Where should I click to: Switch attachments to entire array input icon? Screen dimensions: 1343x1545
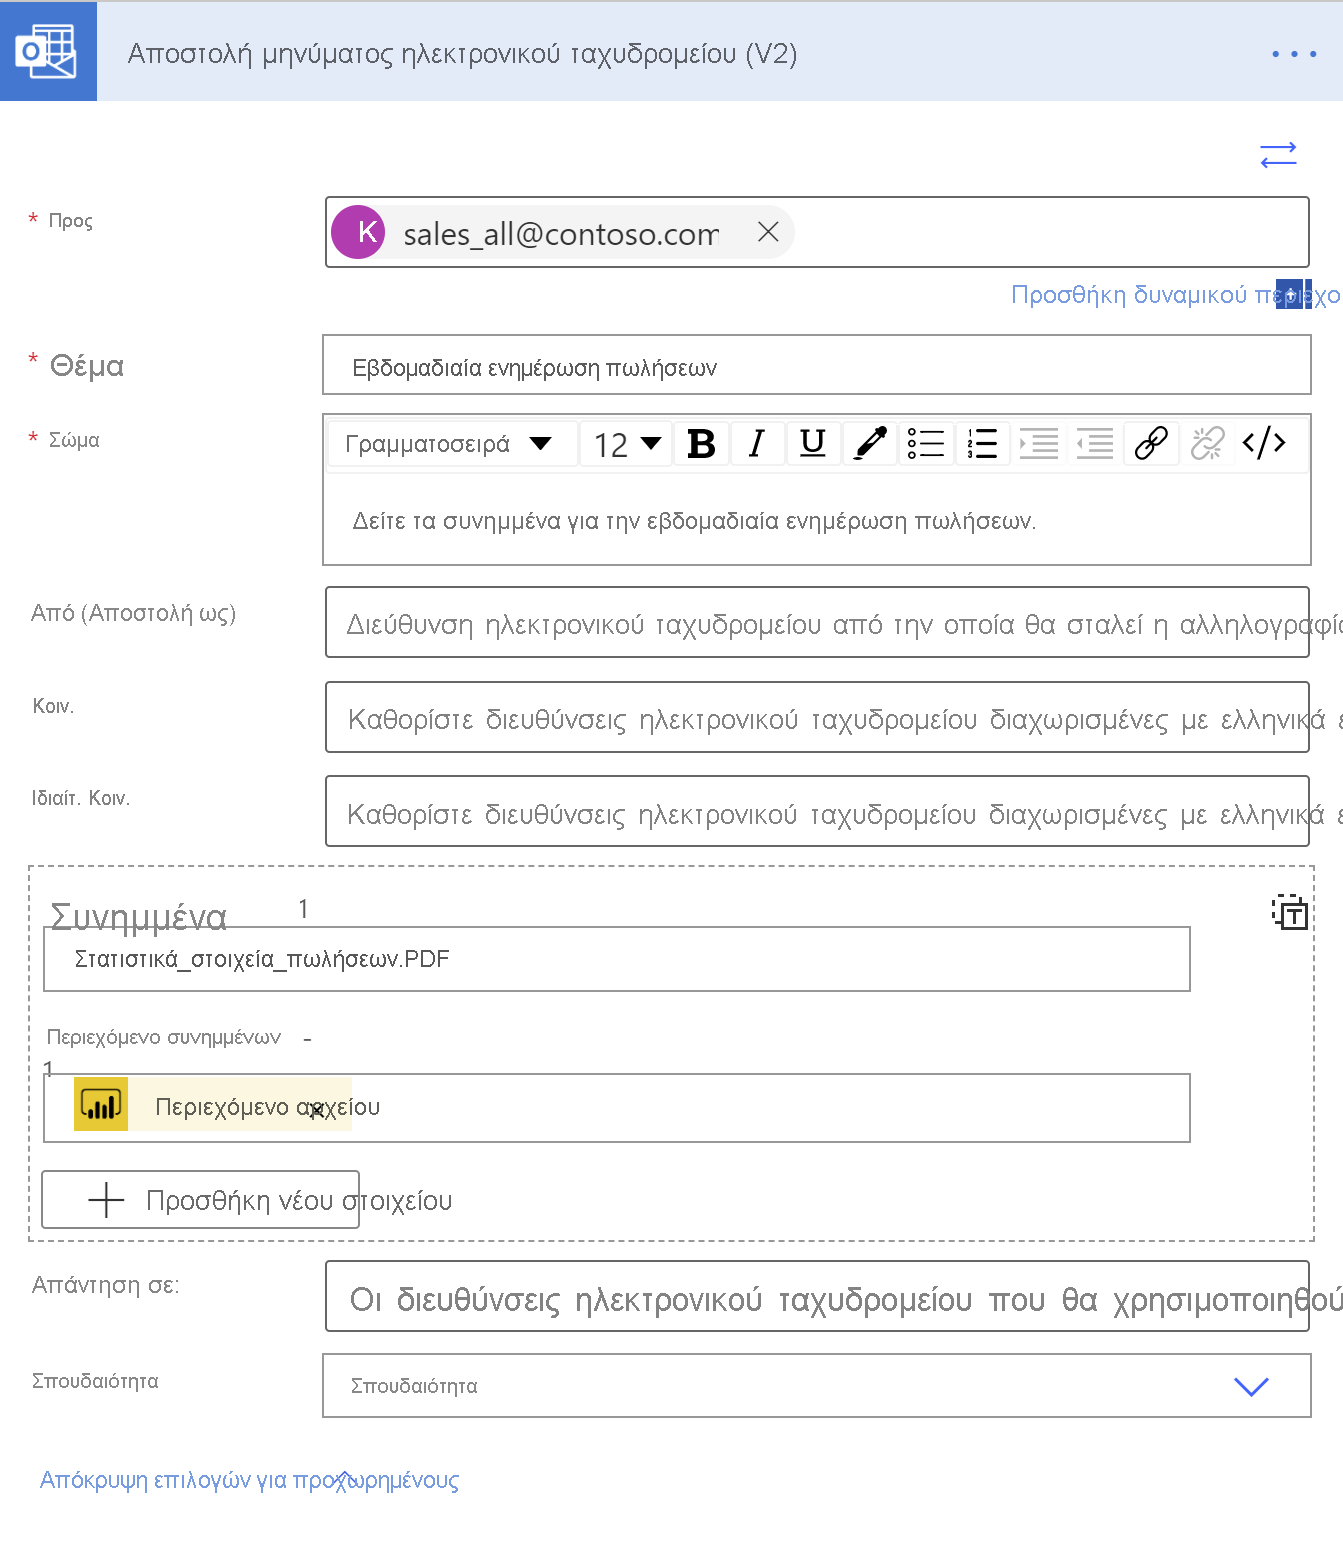click(x=1289, y=912)
